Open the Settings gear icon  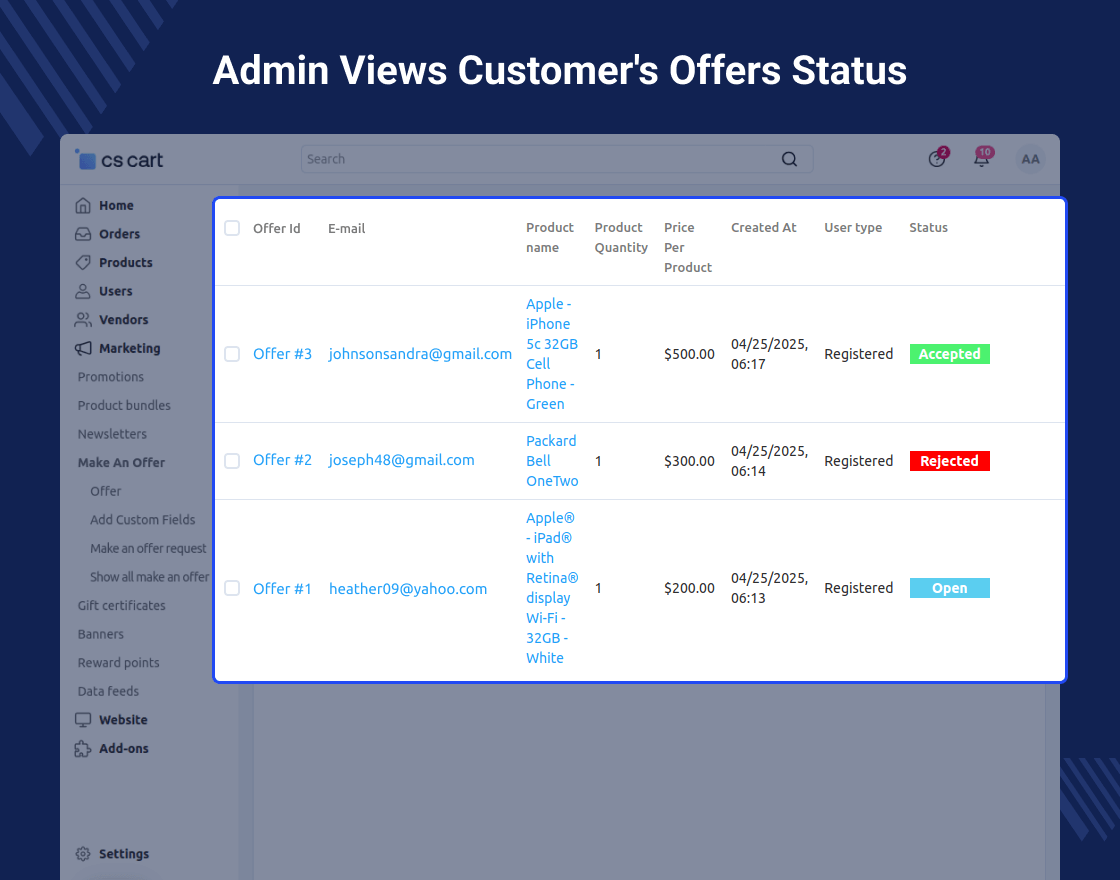click(83, 854)
